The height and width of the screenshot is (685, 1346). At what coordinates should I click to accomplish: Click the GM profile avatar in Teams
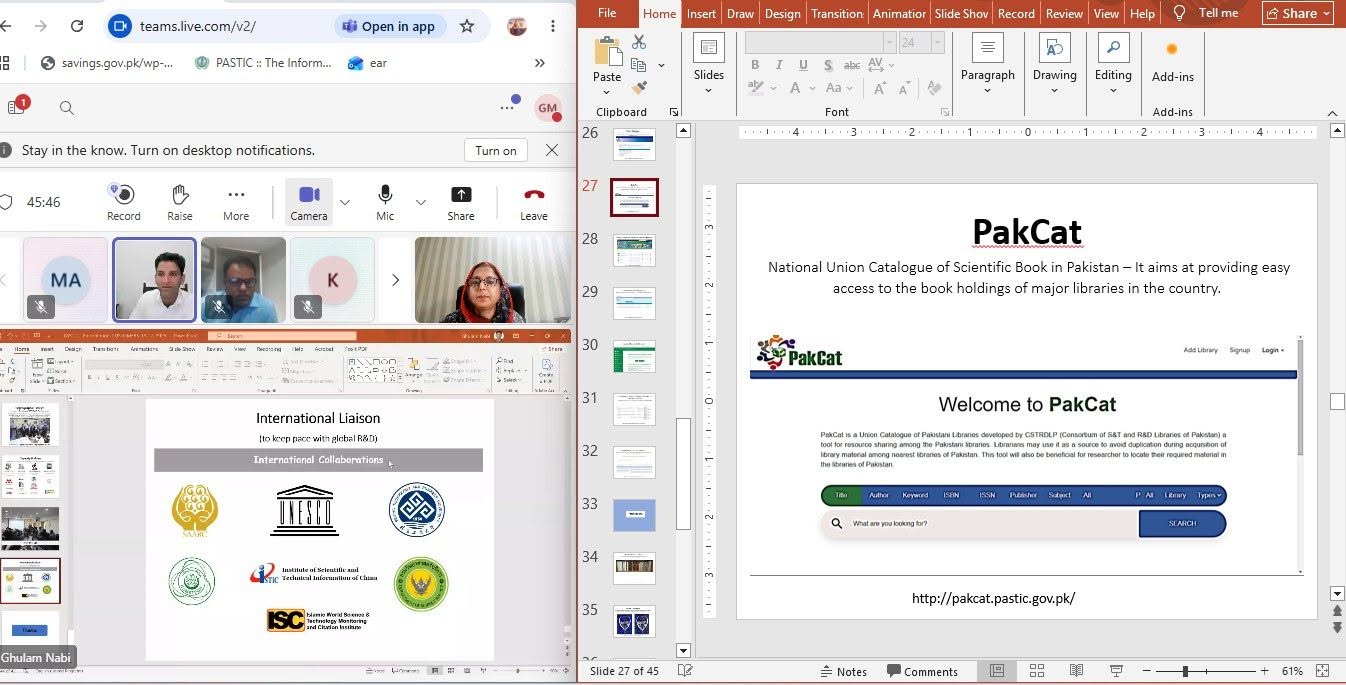tap(547, 108)
